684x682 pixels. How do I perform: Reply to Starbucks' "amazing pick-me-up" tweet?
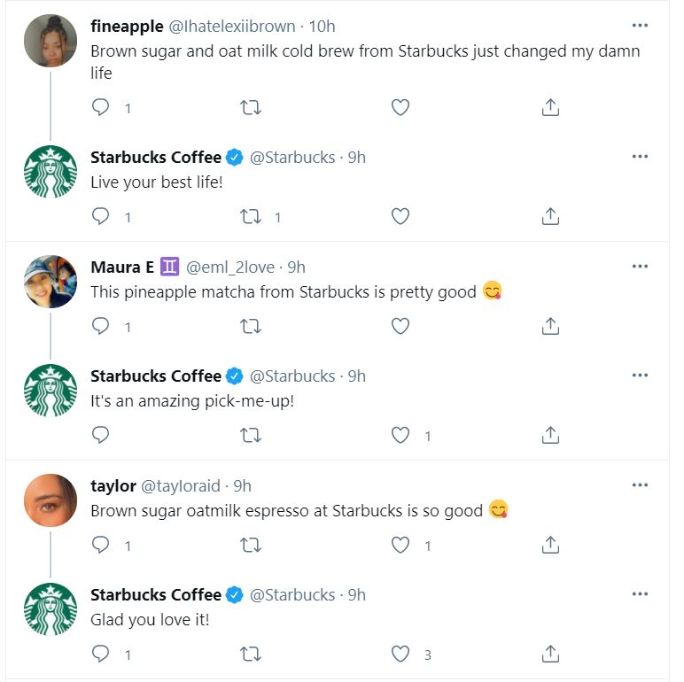[x=100, y=435]
